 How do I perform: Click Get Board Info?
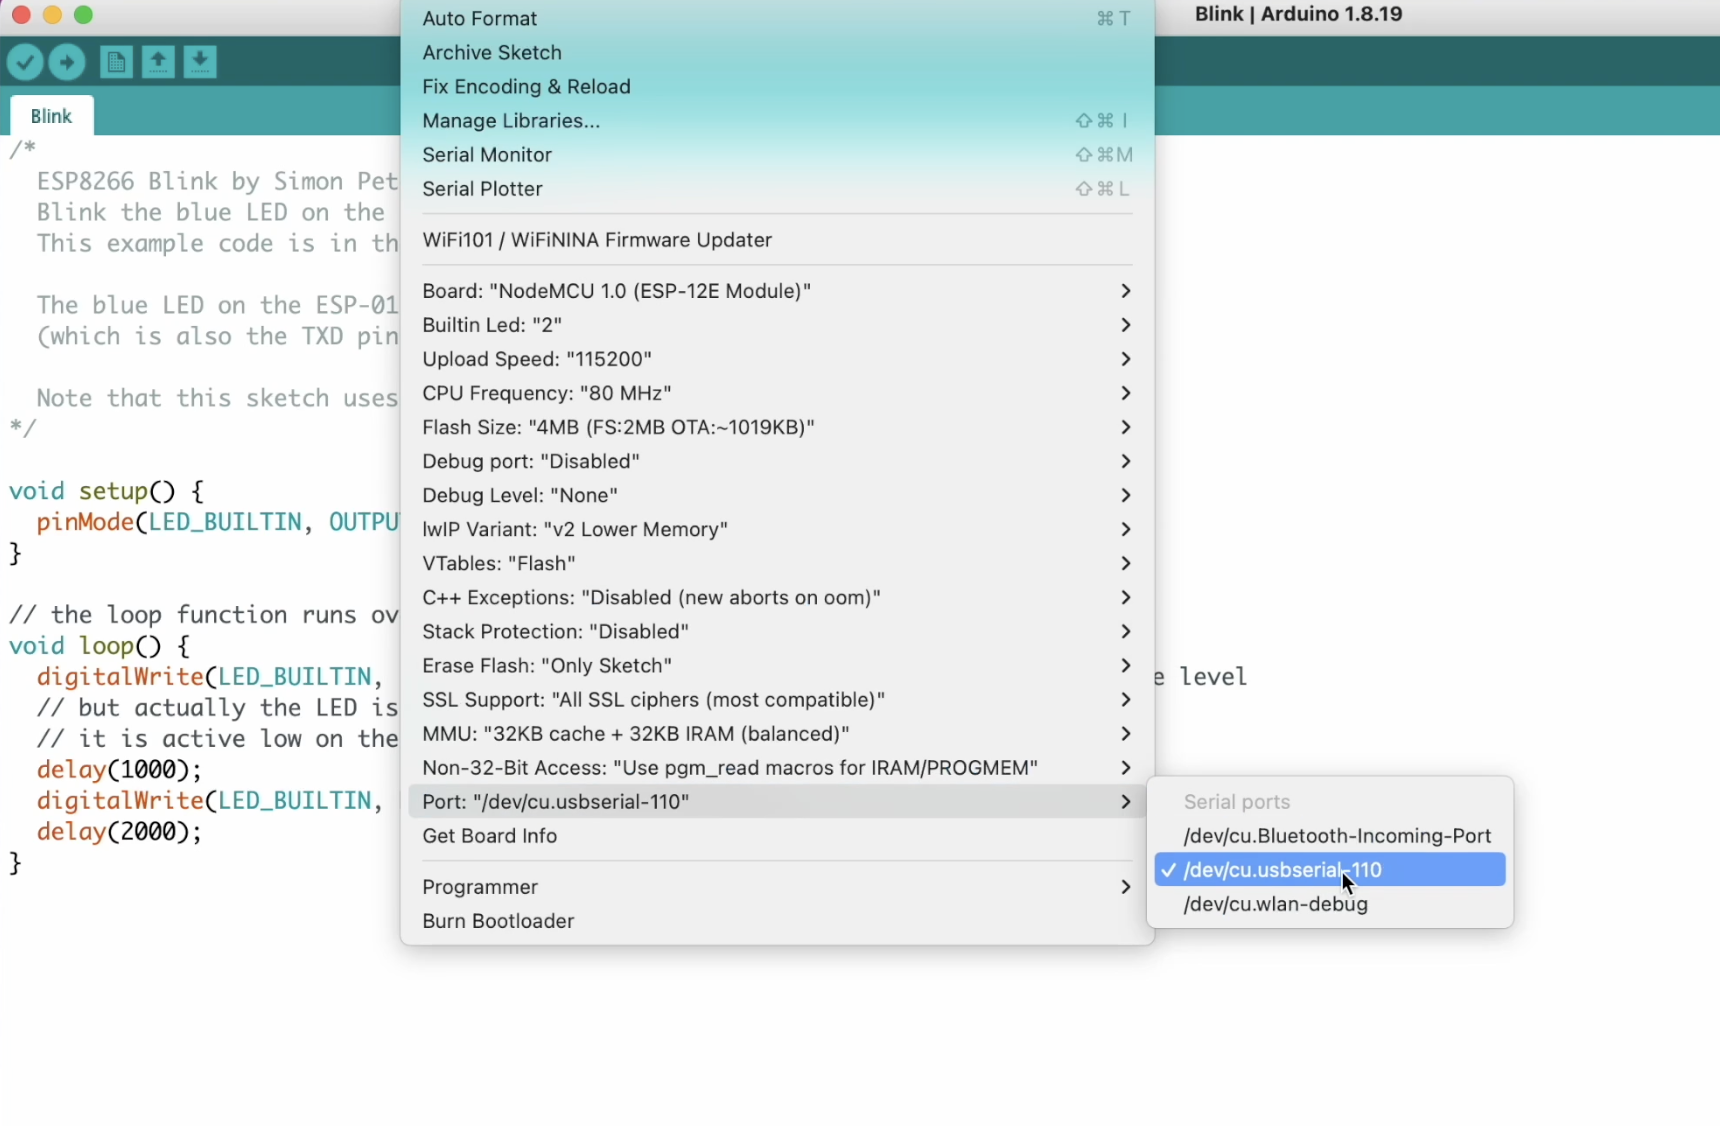[777, 835]
